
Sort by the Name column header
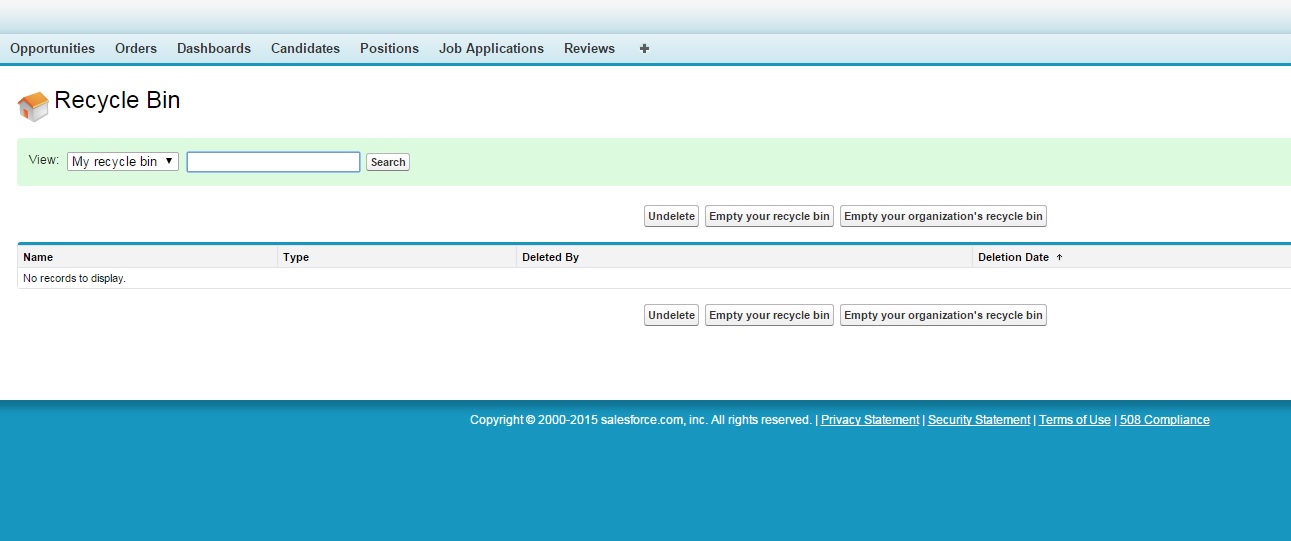coord(38,257)
